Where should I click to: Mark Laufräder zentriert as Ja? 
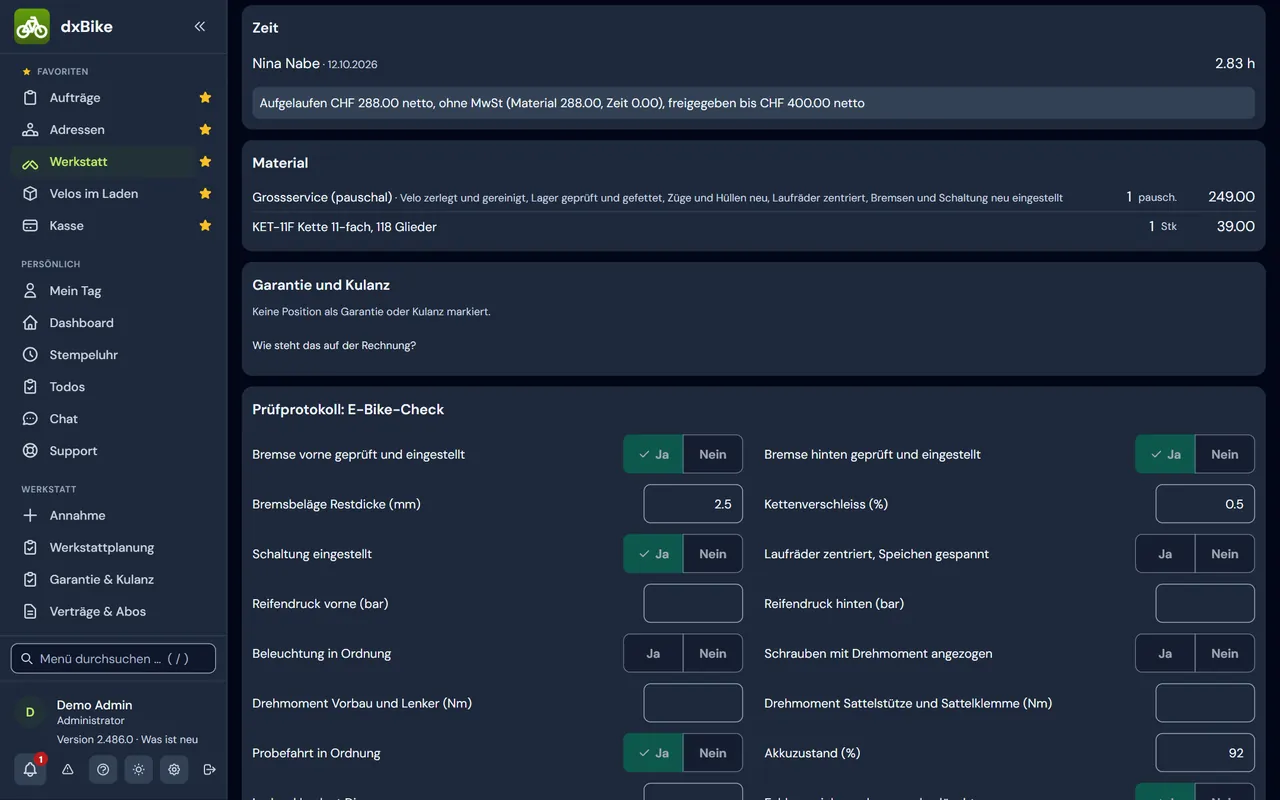point(1165,554)
